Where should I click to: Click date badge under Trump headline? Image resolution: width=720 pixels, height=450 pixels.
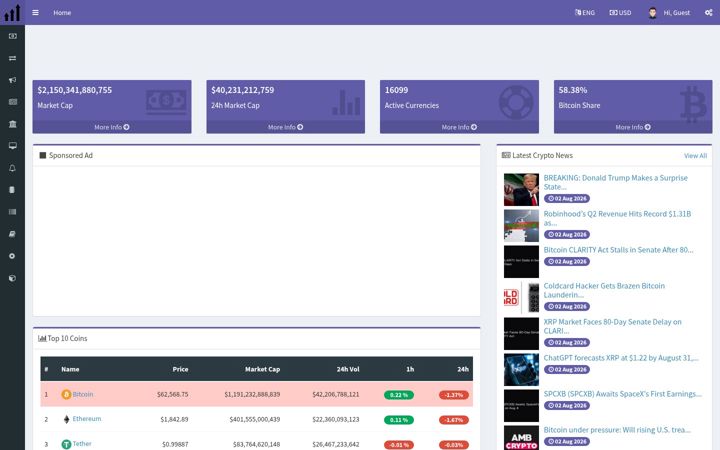pos(567,198)
